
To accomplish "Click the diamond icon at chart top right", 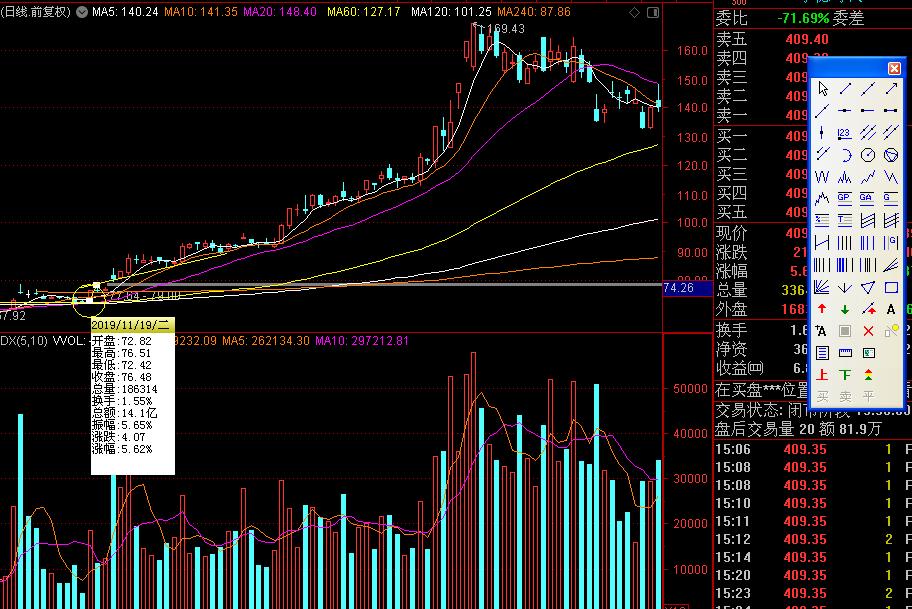I will (634, 12).
